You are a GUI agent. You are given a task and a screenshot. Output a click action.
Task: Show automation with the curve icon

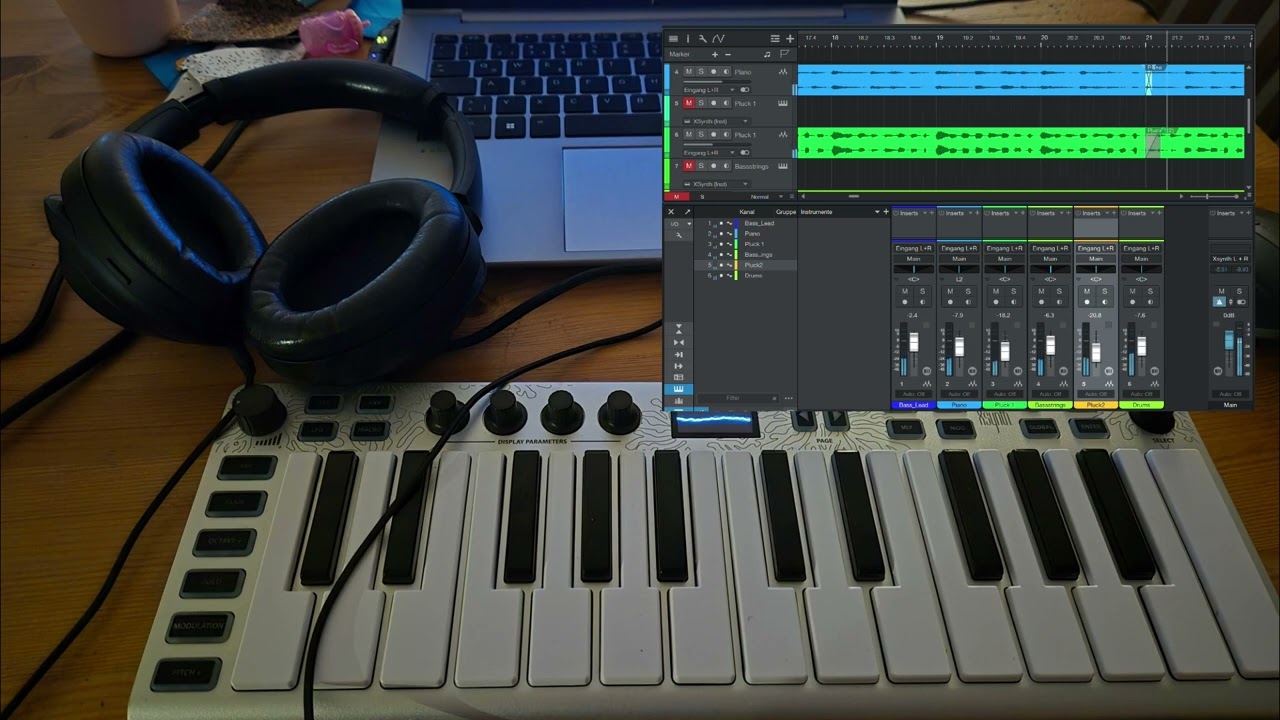point(718,39)
